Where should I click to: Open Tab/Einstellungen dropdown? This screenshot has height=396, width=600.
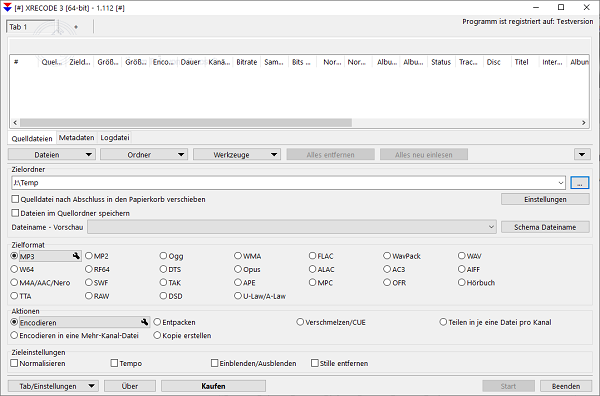click(x=53, y=386)
